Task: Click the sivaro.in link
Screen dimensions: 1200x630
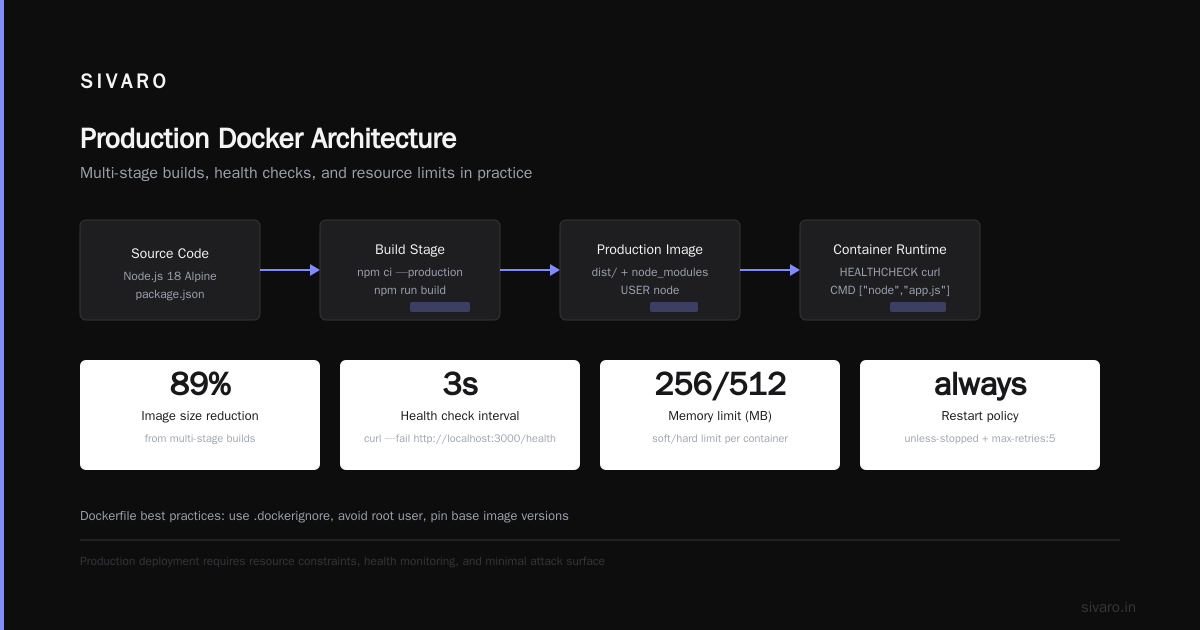Action: tap(1108, 607)
